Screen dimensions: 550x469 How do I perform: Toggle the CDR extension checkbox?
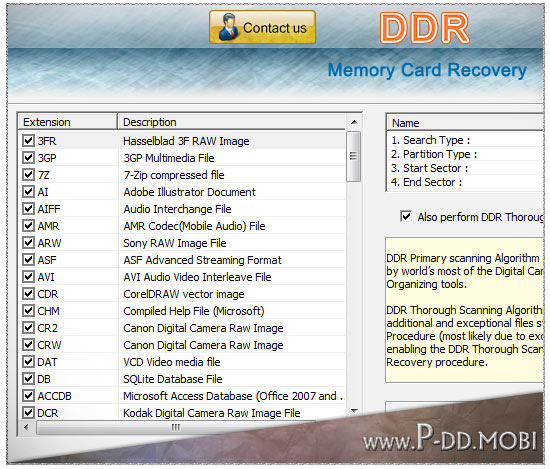pyautogui.click(x=28, y=294)
